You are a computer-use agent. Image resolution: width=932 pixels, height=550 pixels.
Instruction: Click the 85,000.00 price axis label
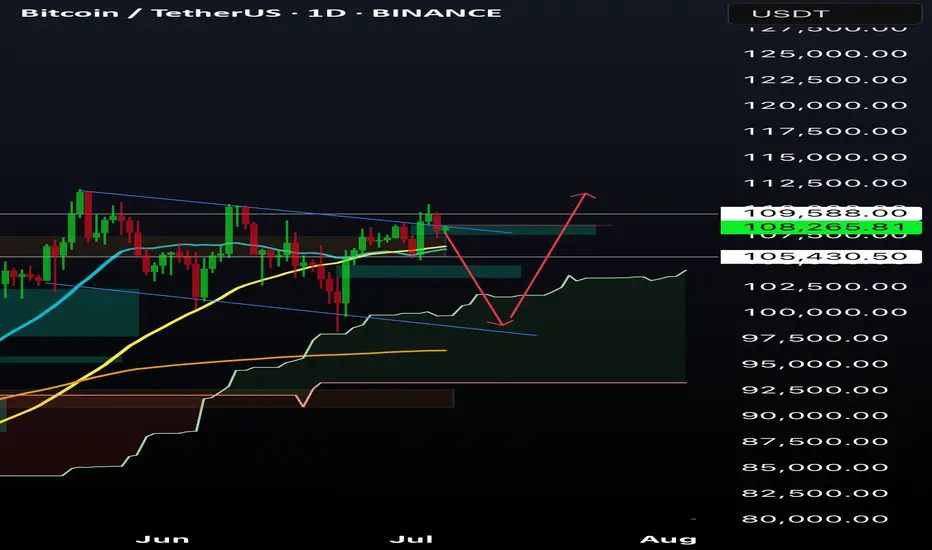[816, 467]
